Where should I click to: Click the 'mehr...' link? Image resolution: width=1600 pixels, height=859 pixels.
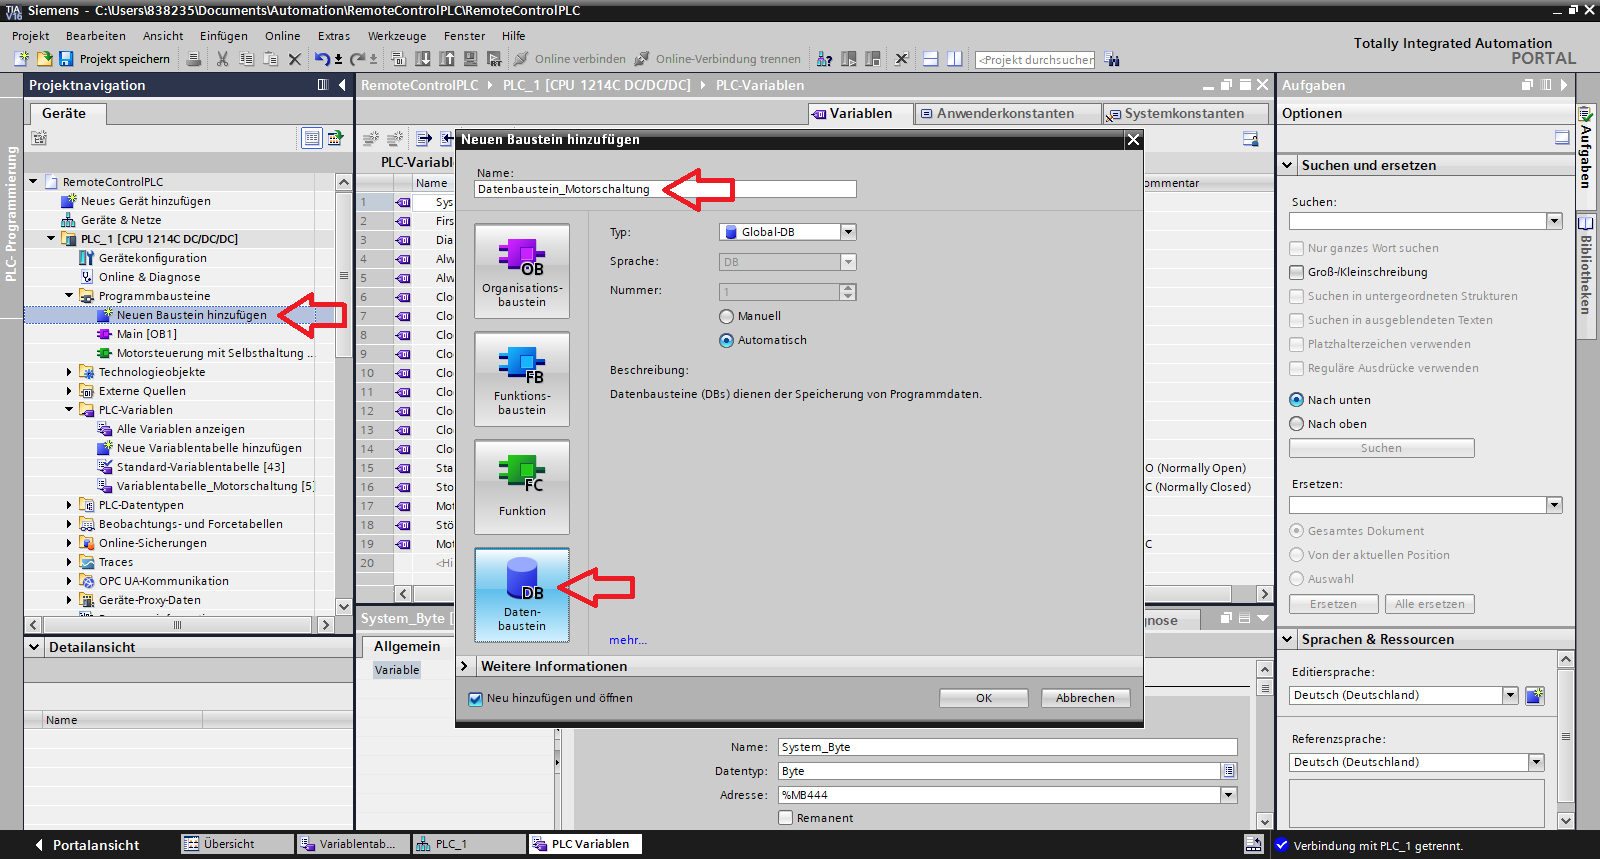(x=628, y=640)
